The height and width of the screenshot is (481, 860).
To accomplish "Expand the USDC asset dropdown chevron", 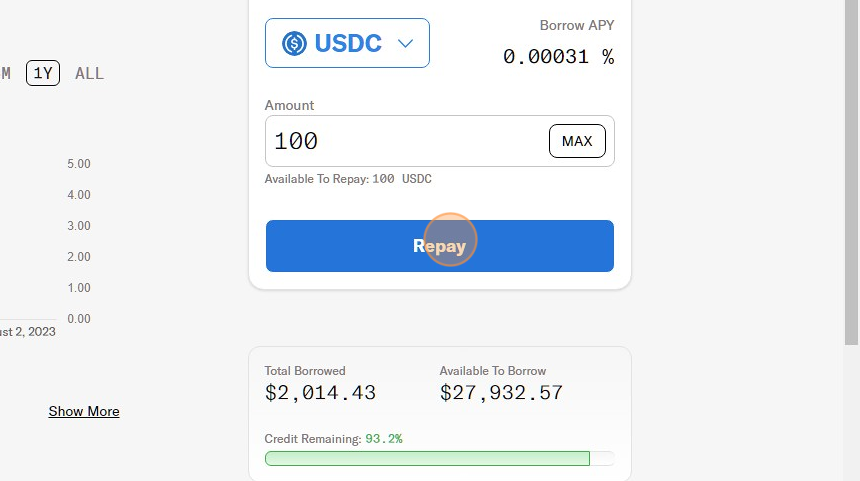I will tap(405, 43).
